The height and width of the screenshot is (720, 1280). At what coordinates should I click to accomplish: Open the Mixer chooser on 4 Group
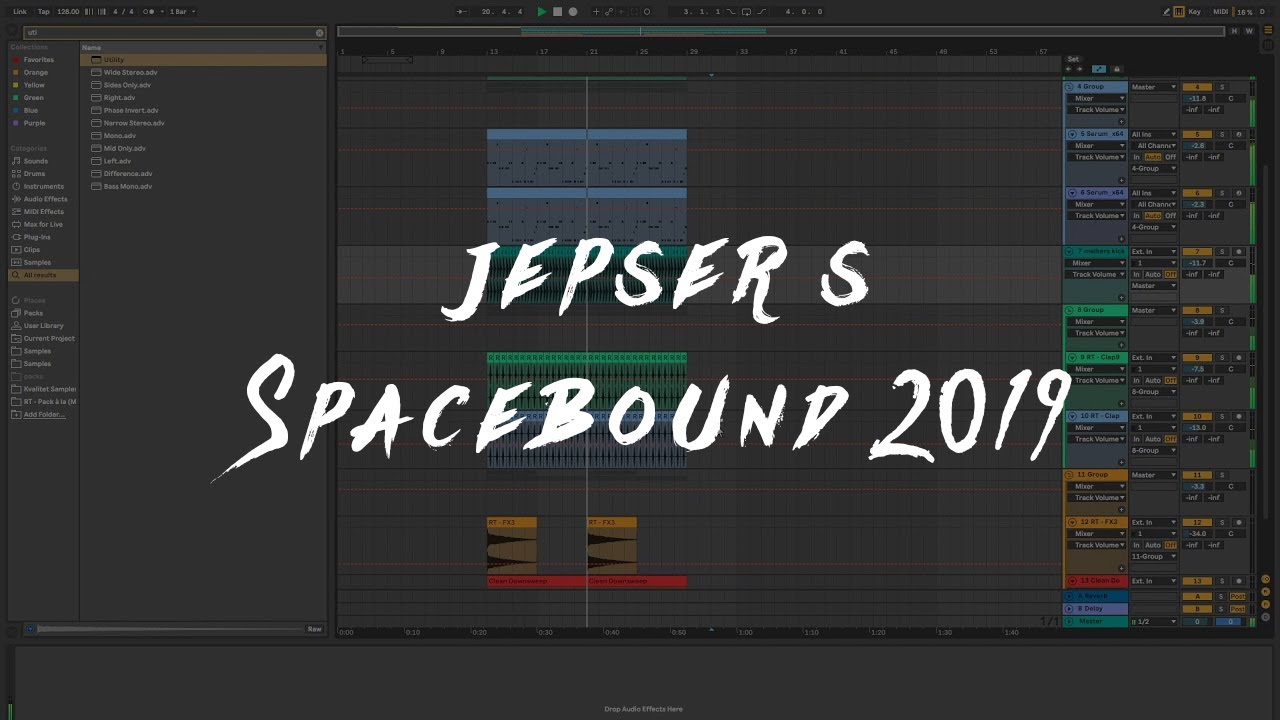click(x=1098, y=98)
